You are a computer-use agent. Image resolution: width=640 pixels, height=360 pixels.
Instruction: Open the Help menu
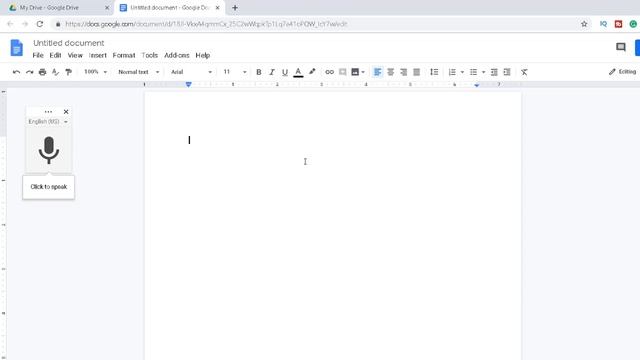202,55
